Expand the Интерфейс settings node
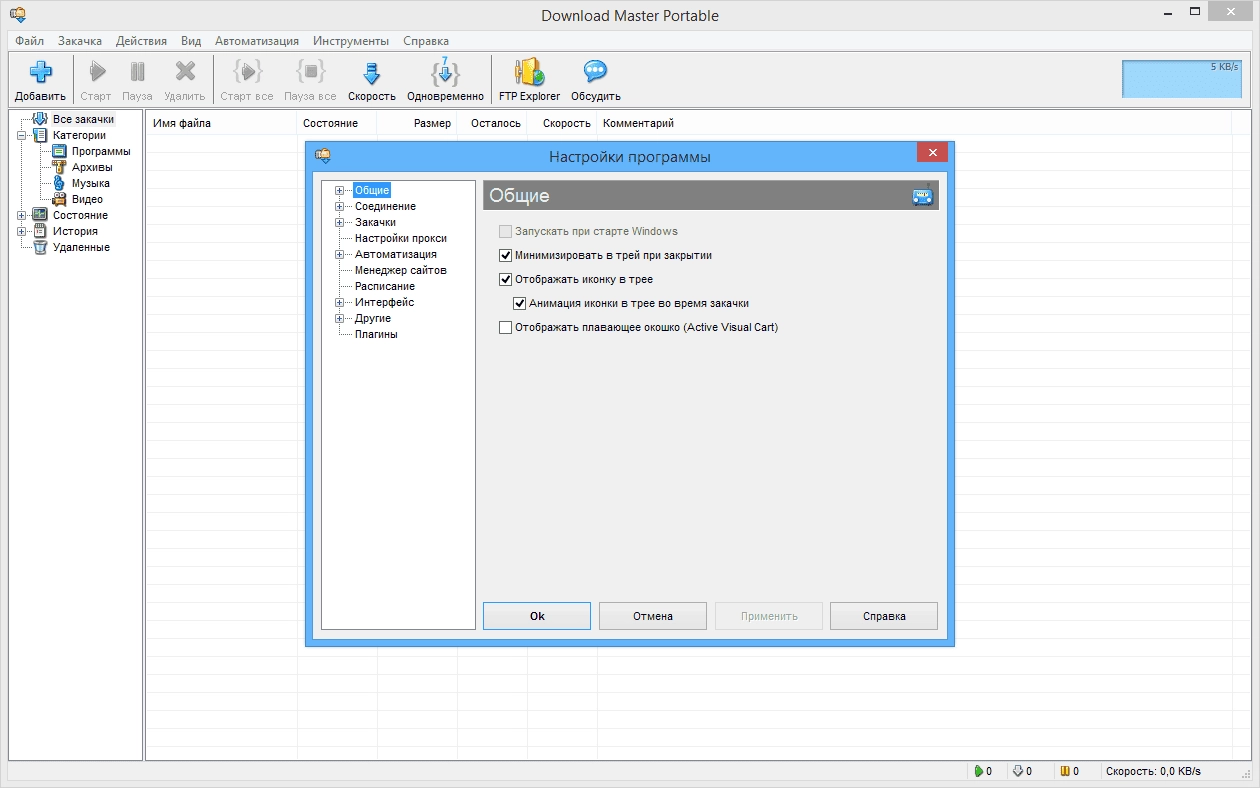Image resolution: width=1260 pixels, height=788 pixels. [x=340, y=302]
